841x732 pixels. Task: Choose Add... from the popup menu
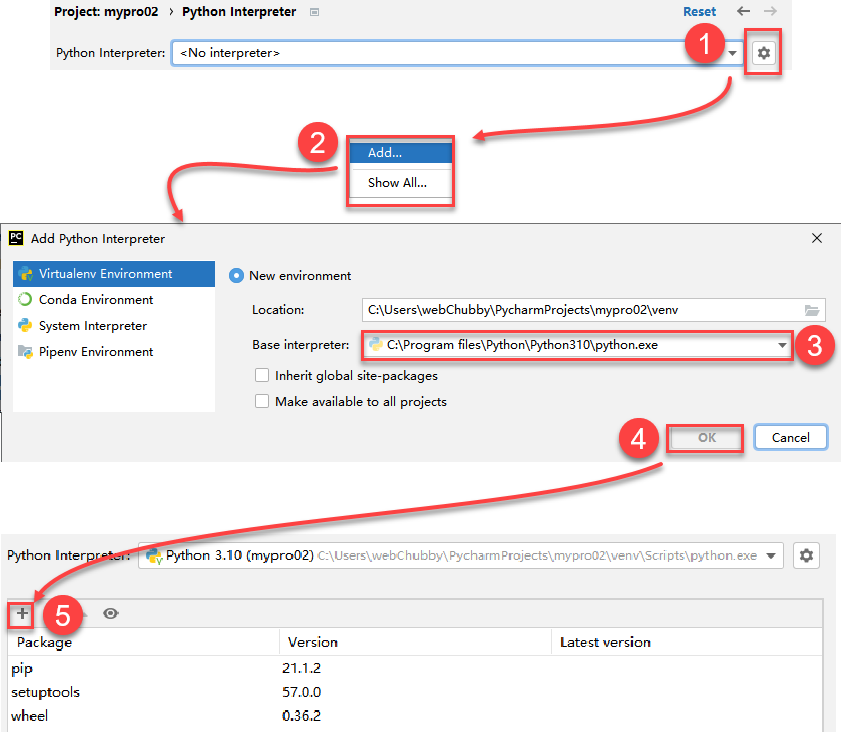401,153
